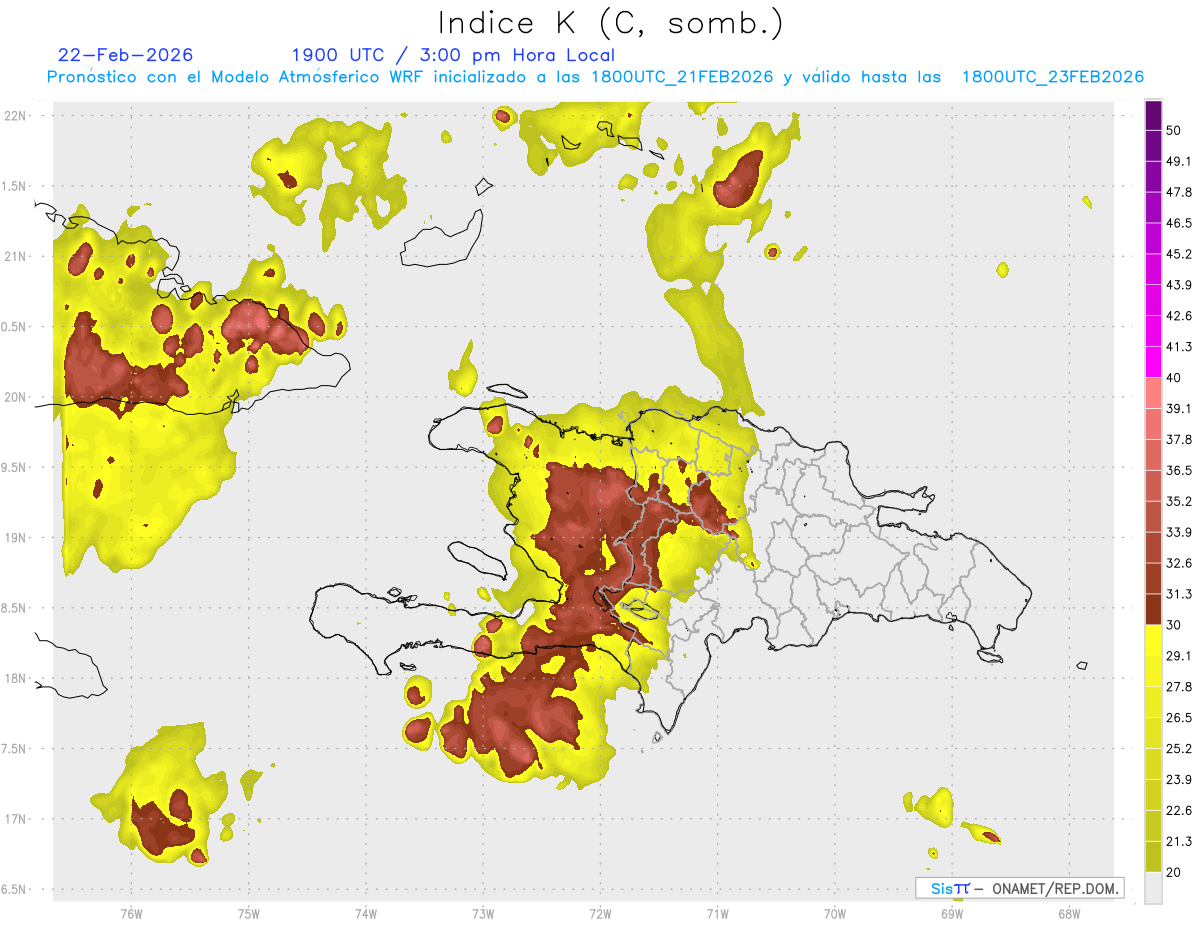
Task: Click the '1.5N' latitude label
Action: click(x=16, y=186)
